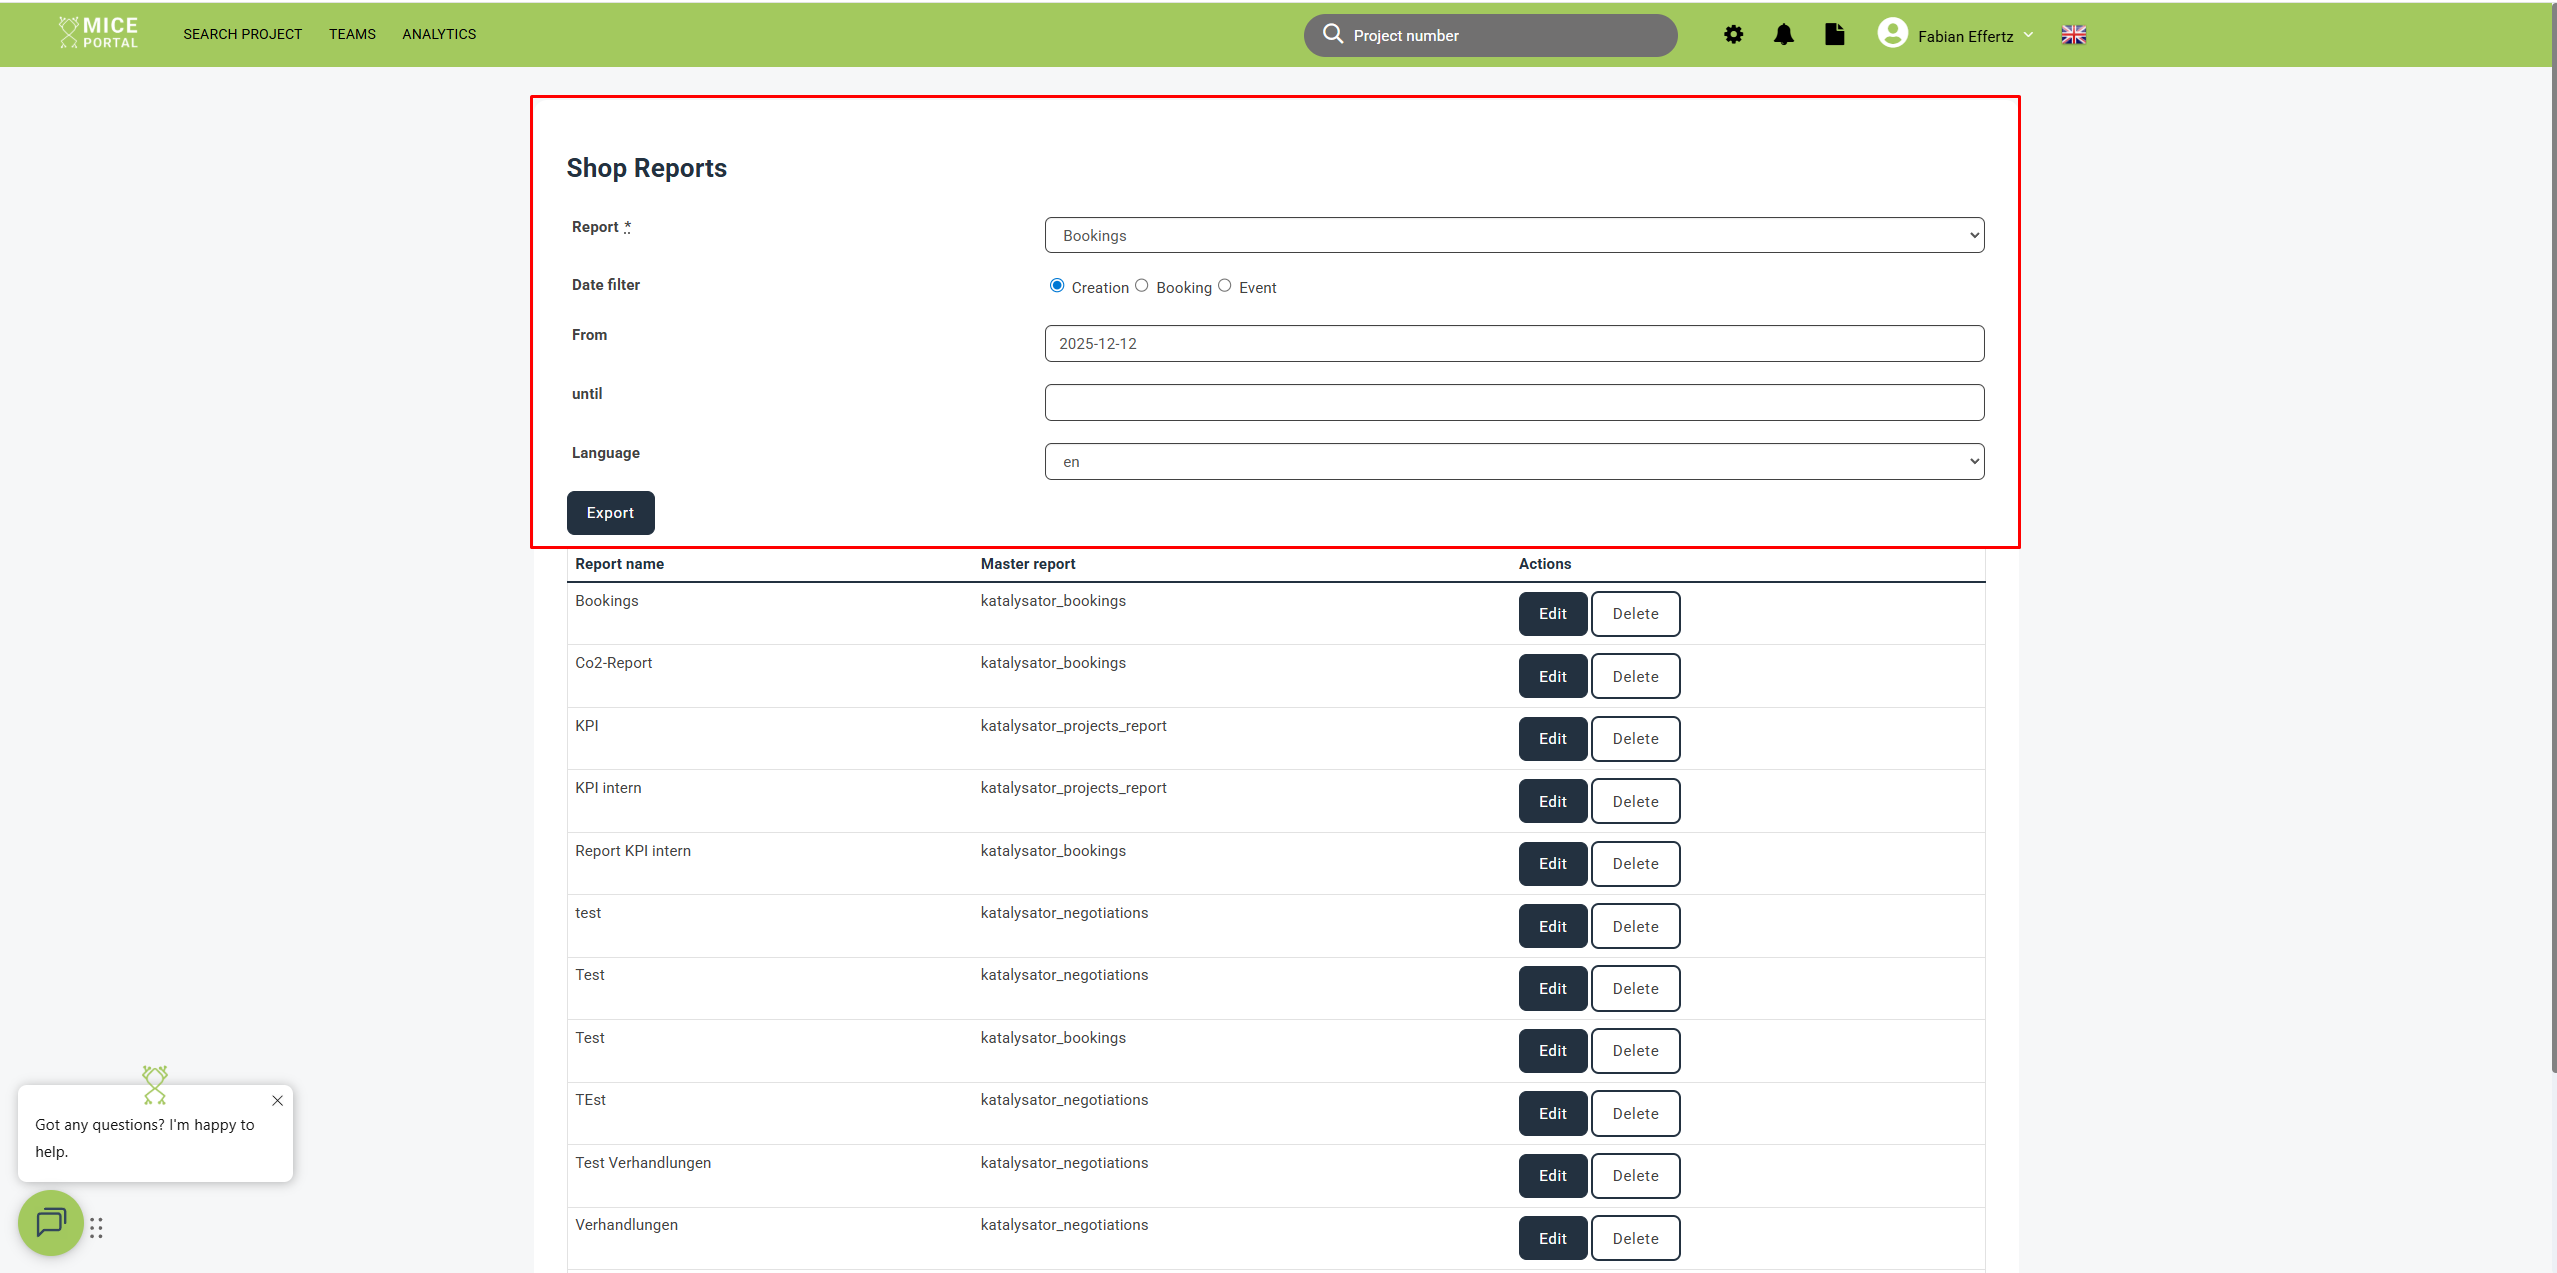
Task: Open the Analytics menu
Action: (439, 34)
